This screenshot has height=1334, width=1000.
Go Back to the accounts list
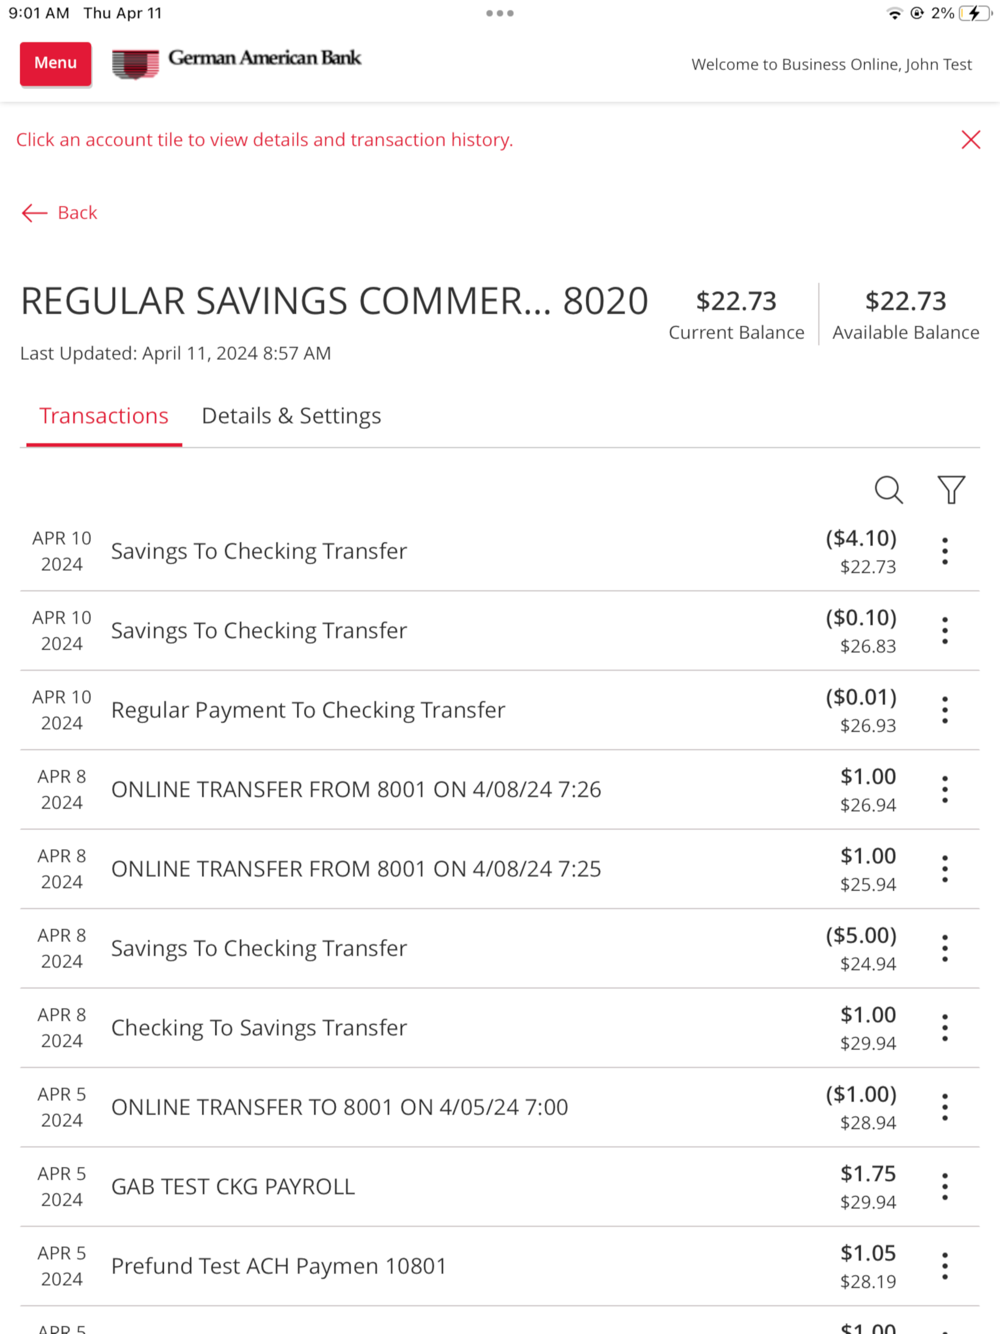click(x=60, y=213)
